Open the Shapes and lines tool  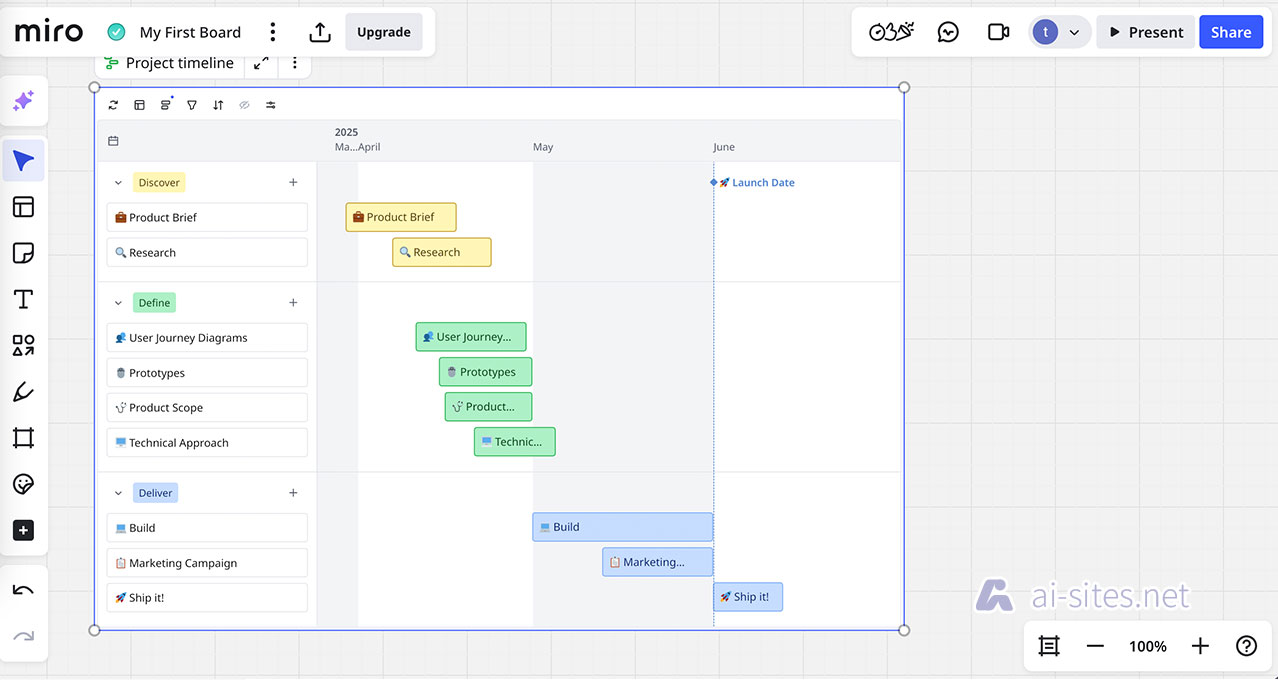click(x=23, y=346)
